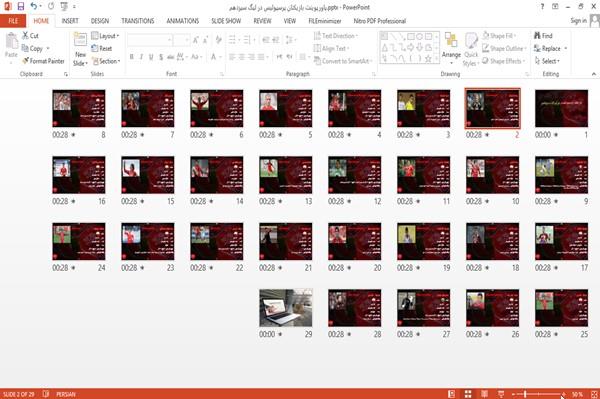Switch to Slide Sorter view icon in status bar
Viewport: 600px width, 399px height.
coord(468,394)
